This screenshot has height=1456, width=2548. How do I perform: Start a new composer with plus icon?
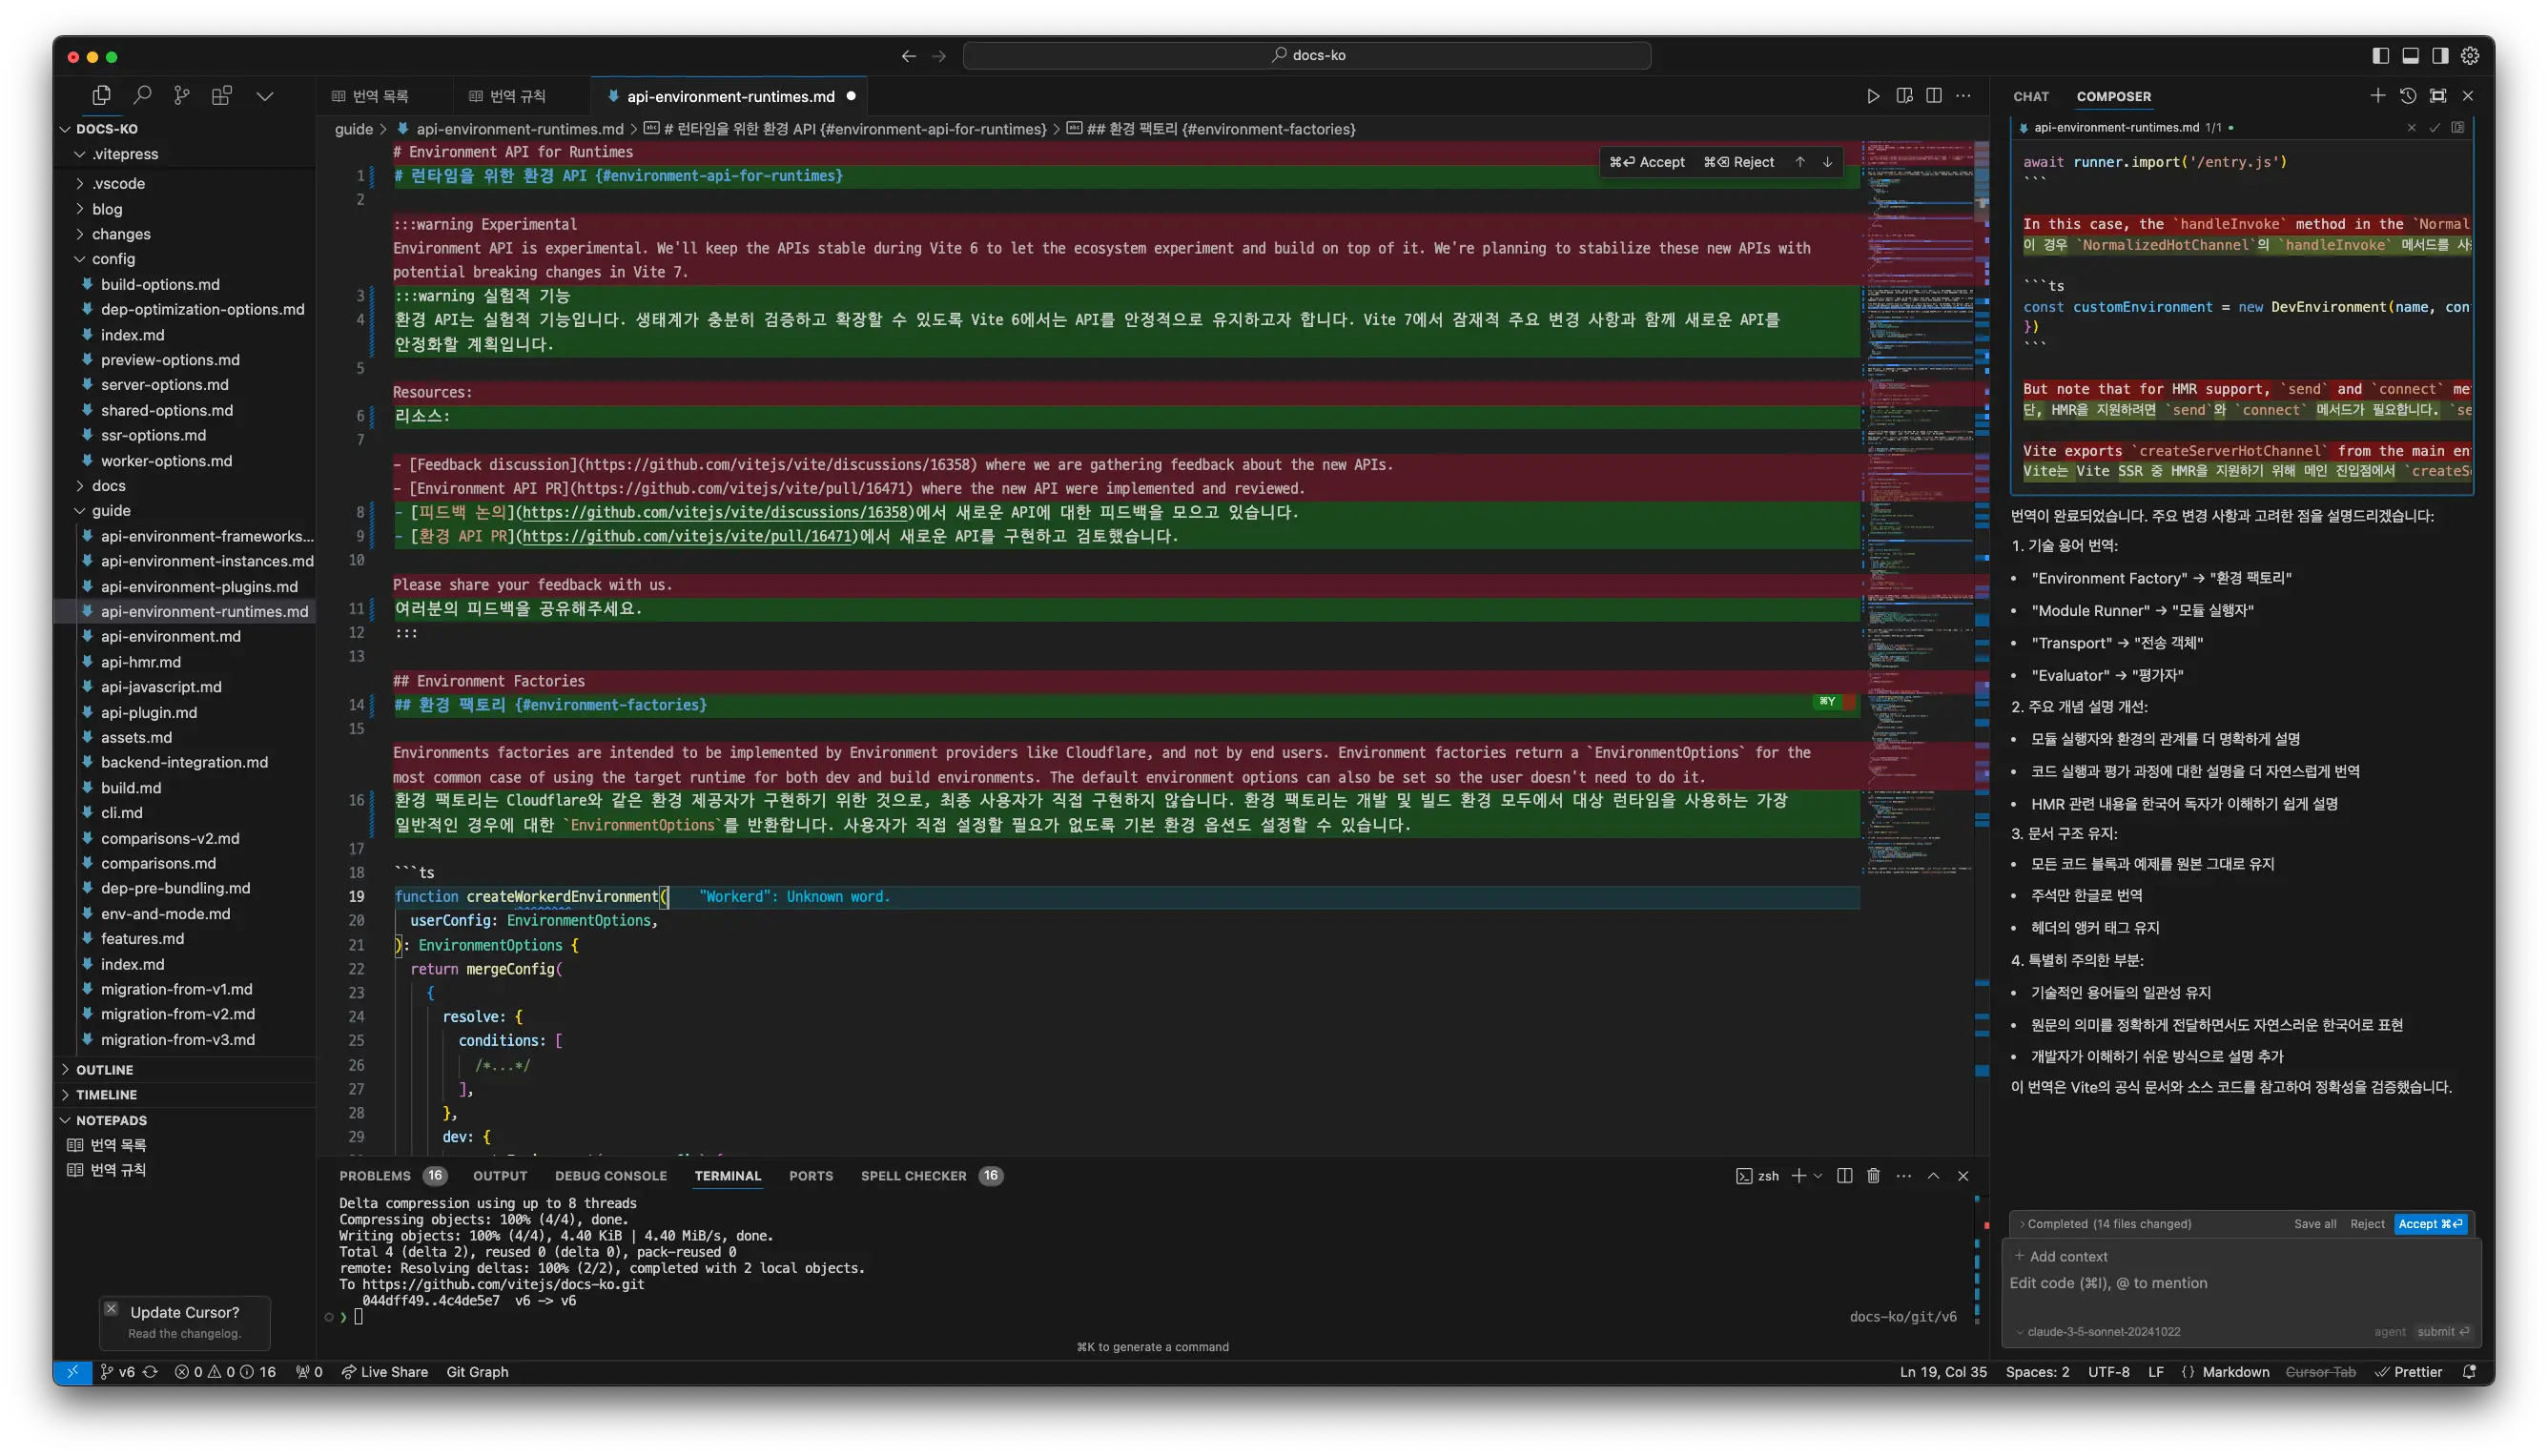(x=2378, y=96)
